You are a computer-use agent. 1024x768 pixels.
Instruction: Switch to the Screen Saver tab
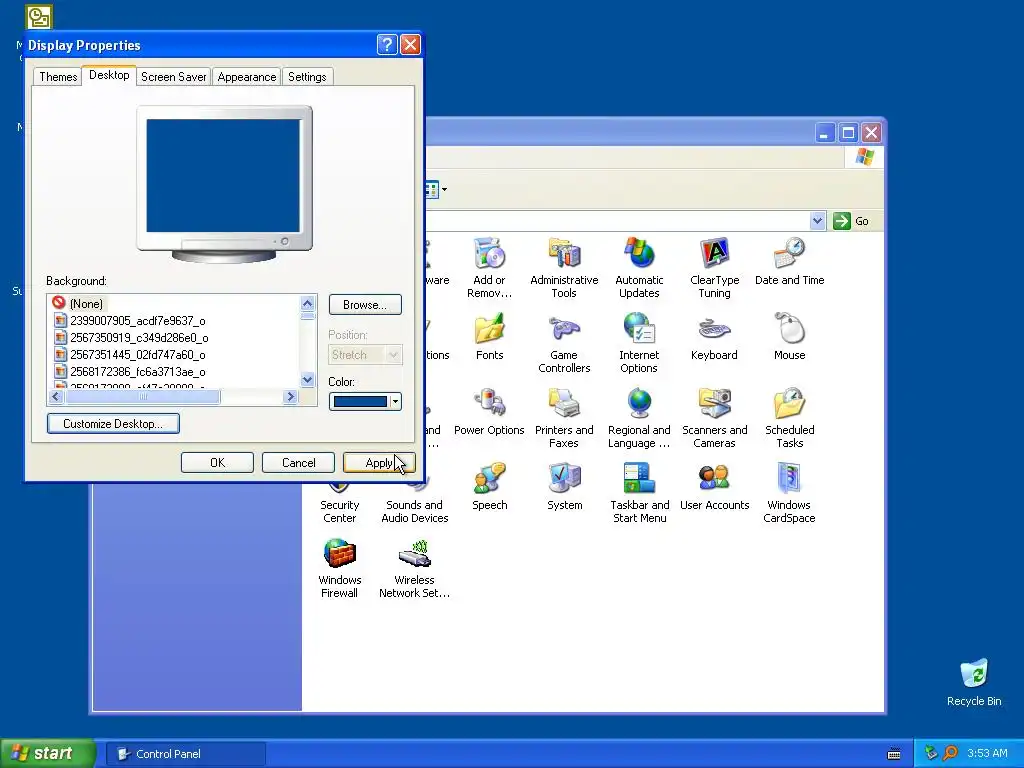(x=173, y=76)
